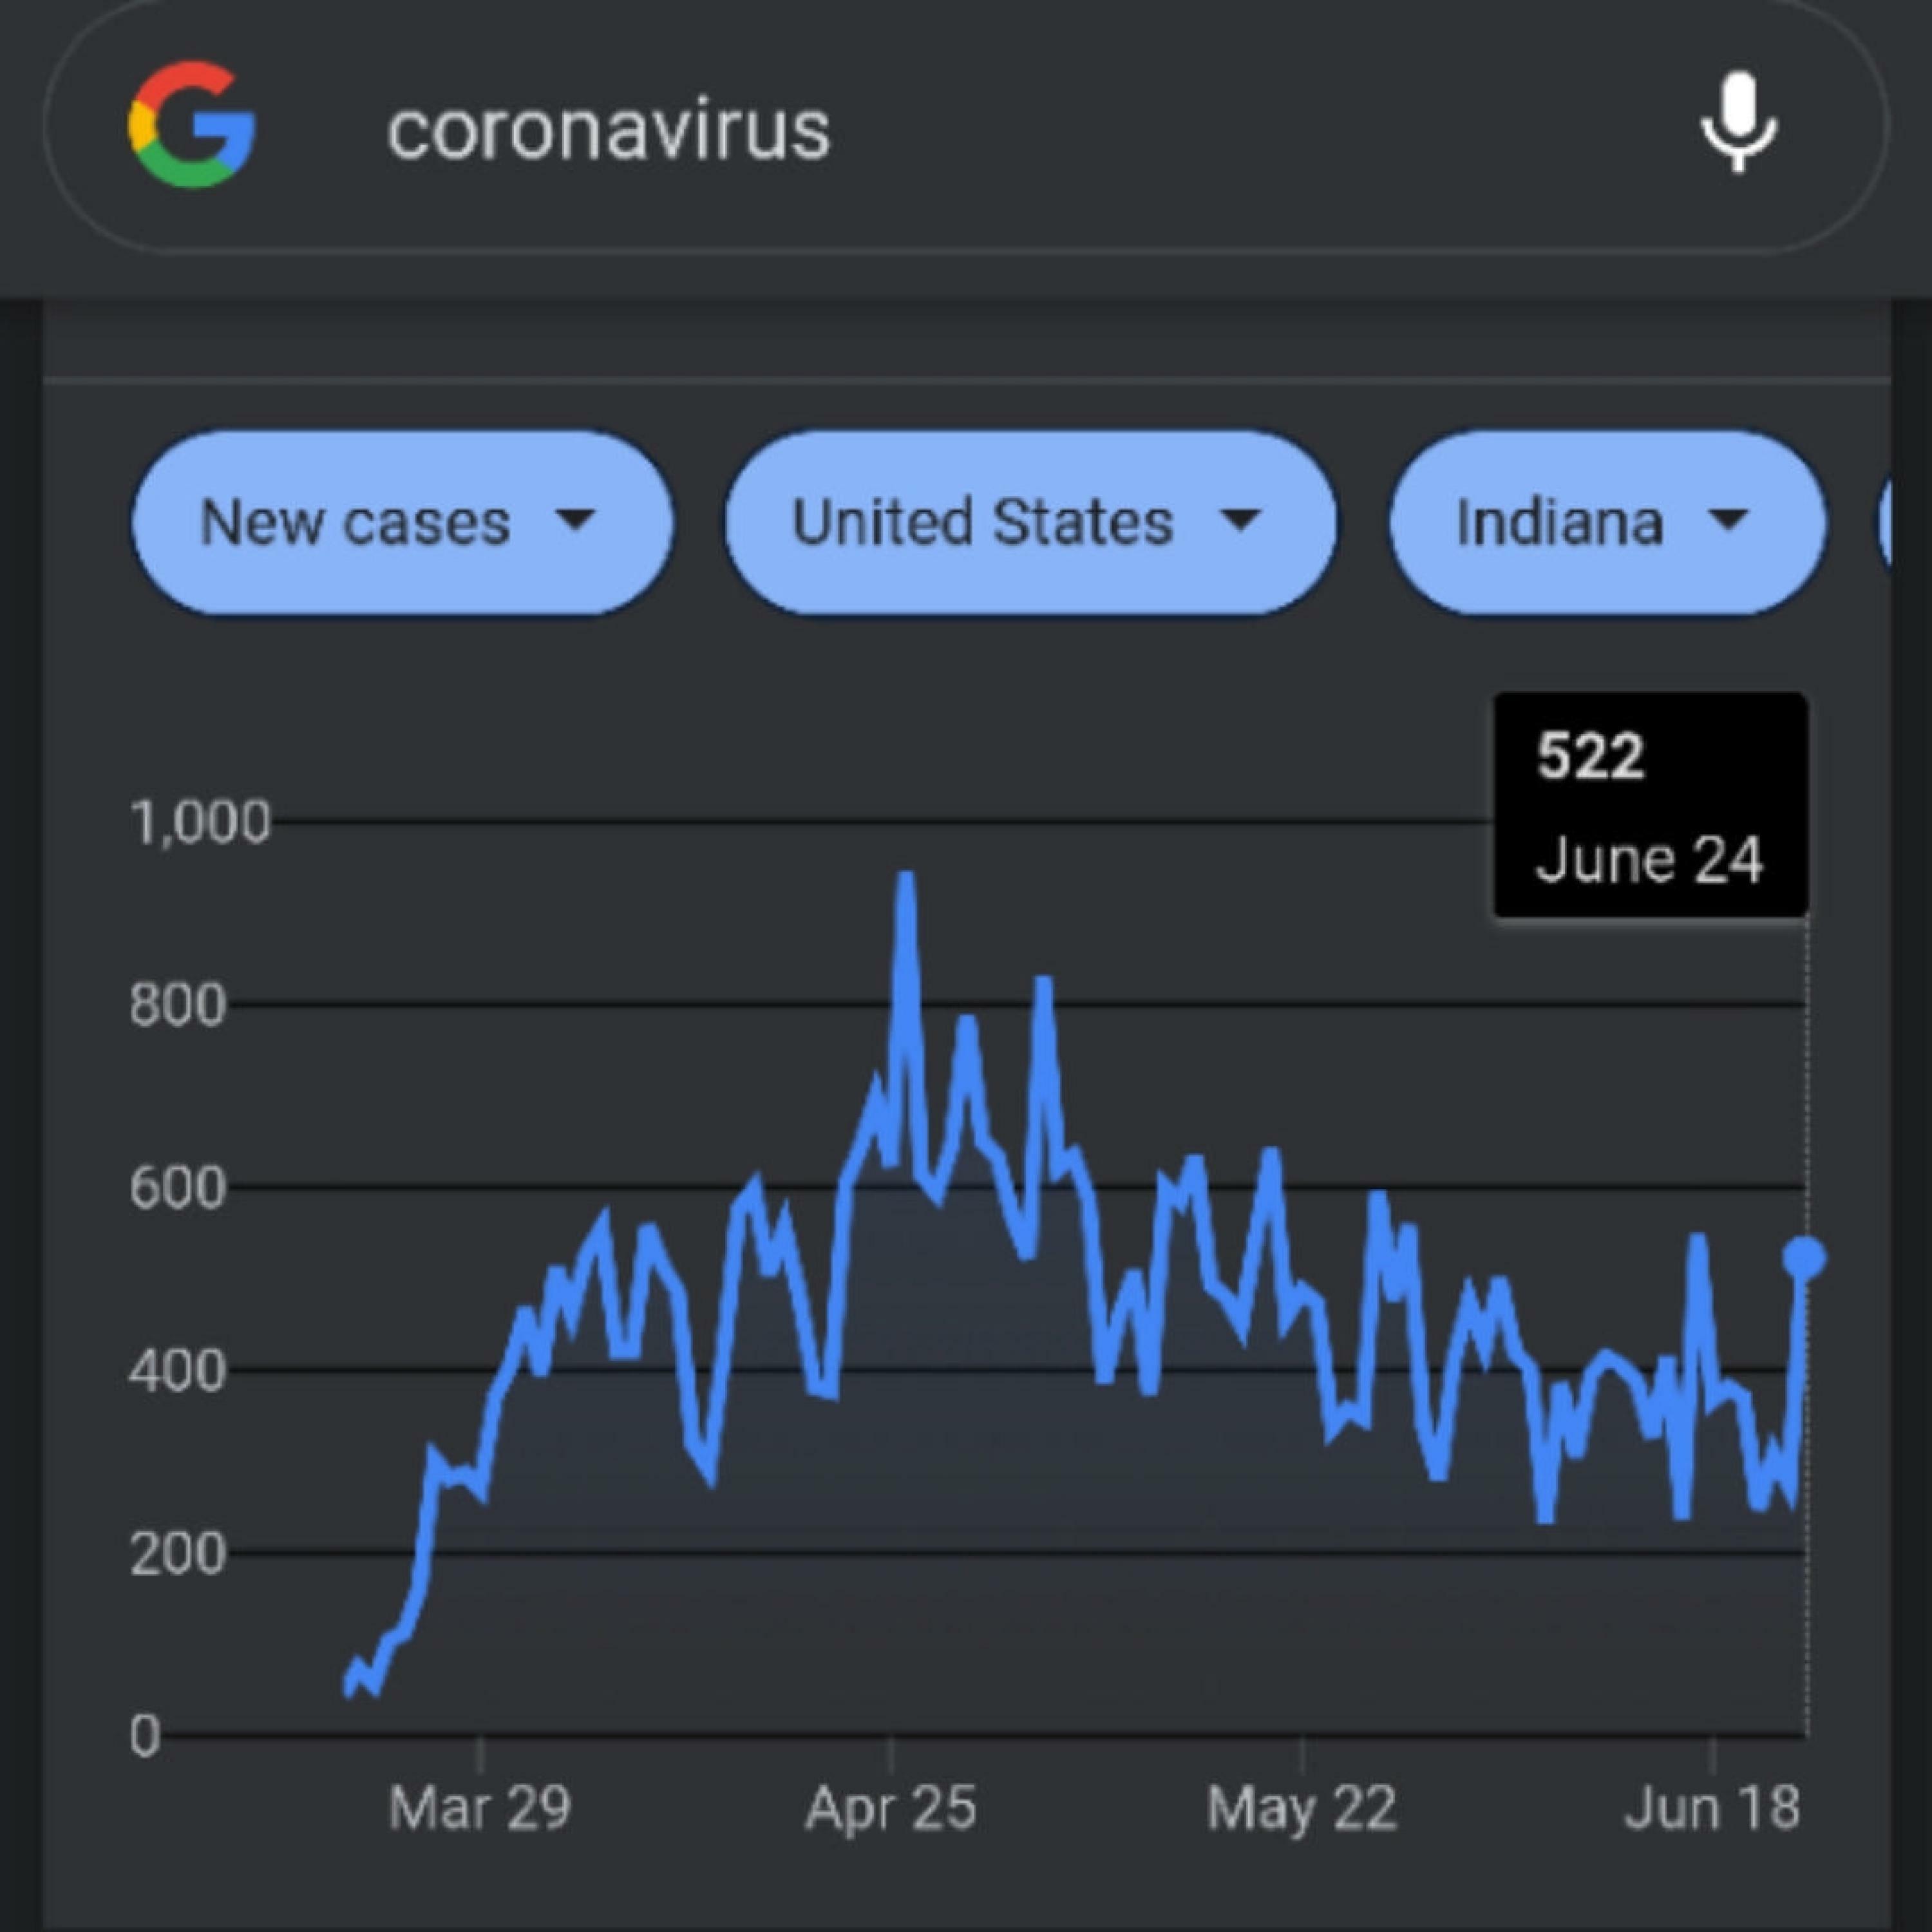Click the Mar 29 axis label
The height and width of the screenshot is (1932, 1932).
[x=480, y=1808]
